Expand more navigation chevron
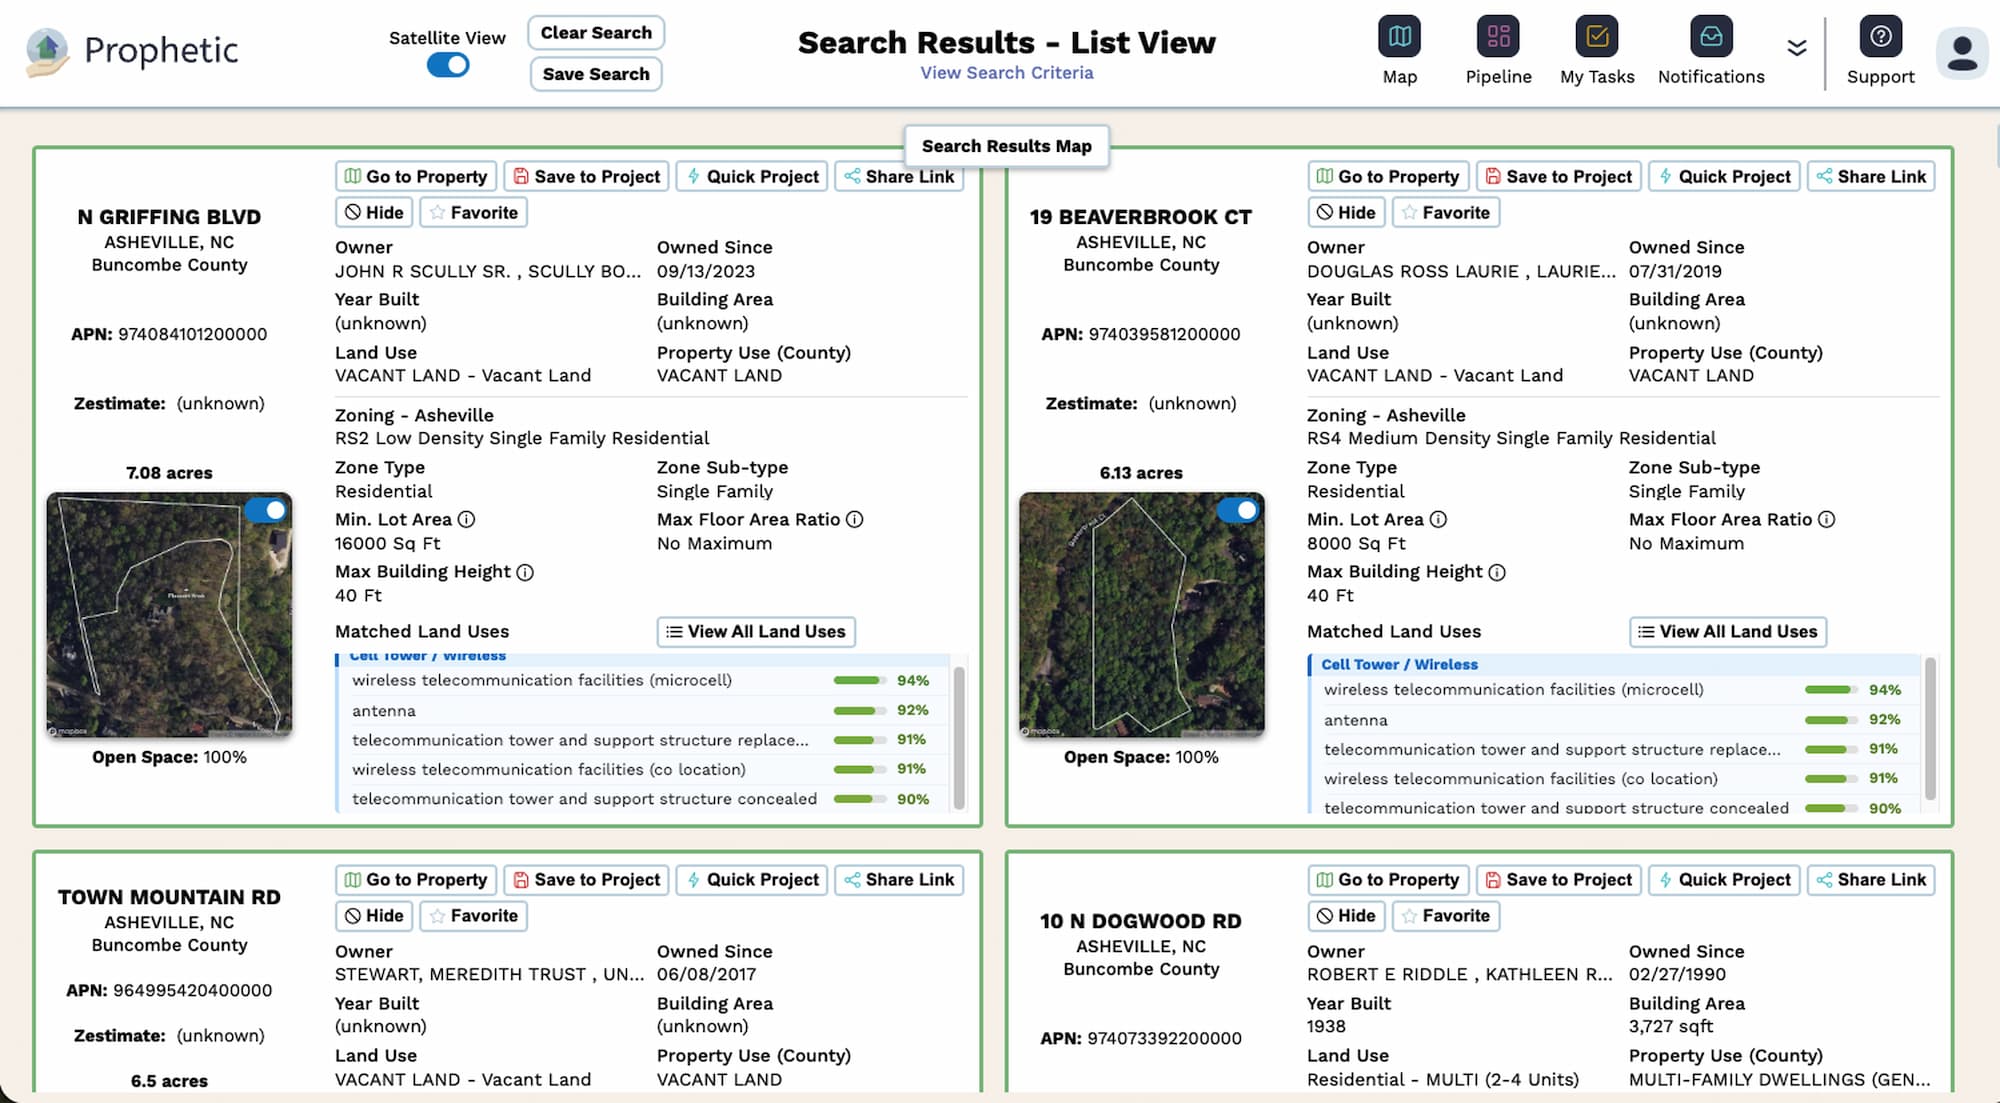This screenshot has height=1103, width=2000. 1797,48
